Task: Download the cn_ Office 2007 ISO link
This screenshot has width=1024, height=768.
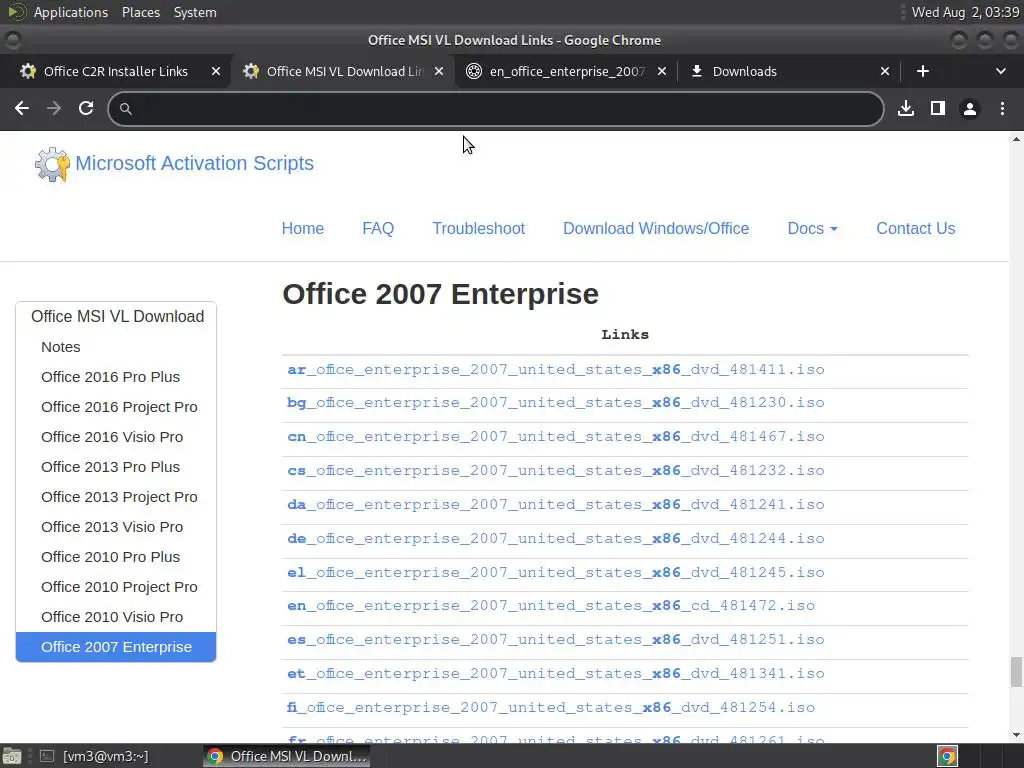Action: (x=556, y=437)
